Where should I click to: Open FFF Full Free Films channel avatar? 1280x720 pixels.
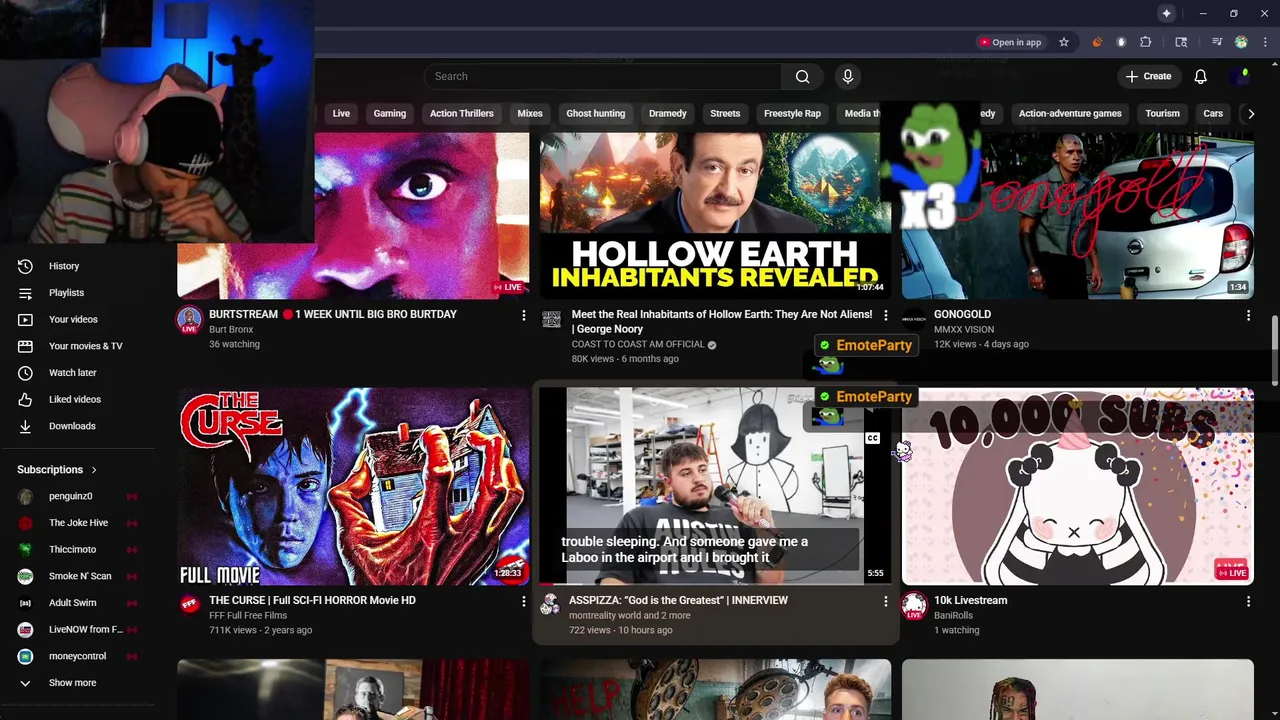click(189, 605)
